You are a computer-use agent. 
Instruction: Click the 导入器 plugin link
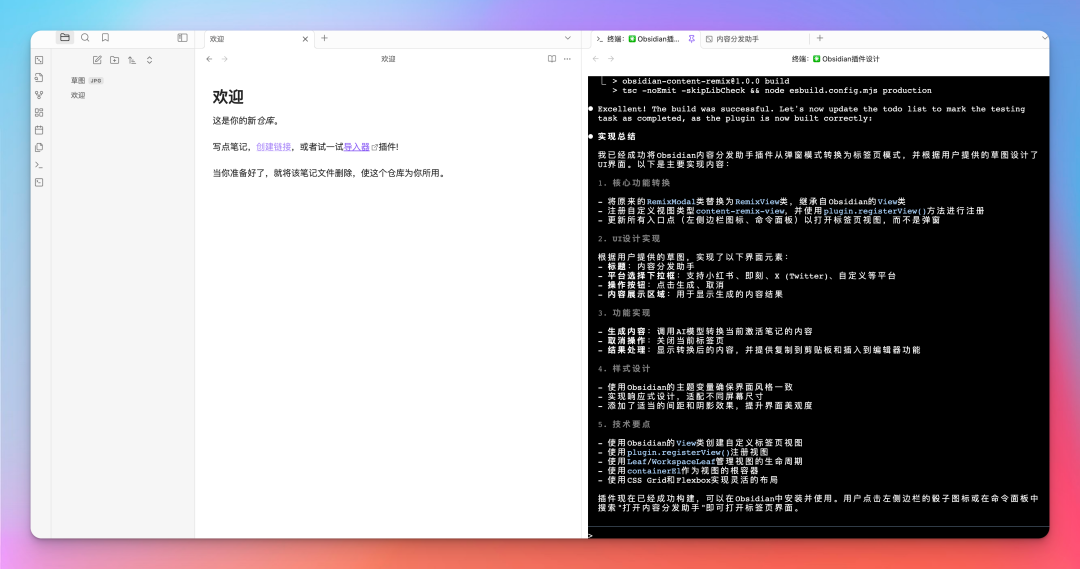click(x=357, y=147)
